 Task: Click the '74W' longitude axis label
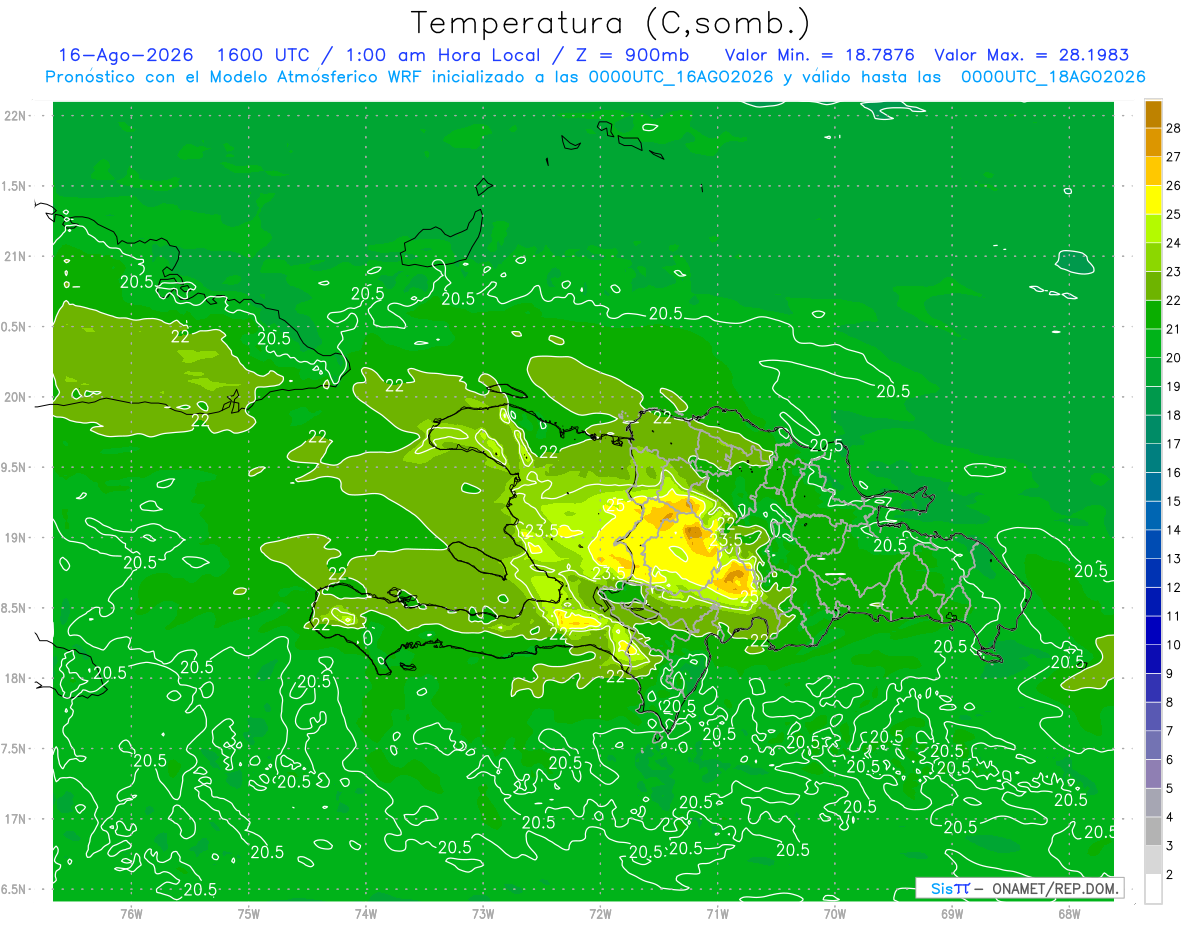point(365,914)
